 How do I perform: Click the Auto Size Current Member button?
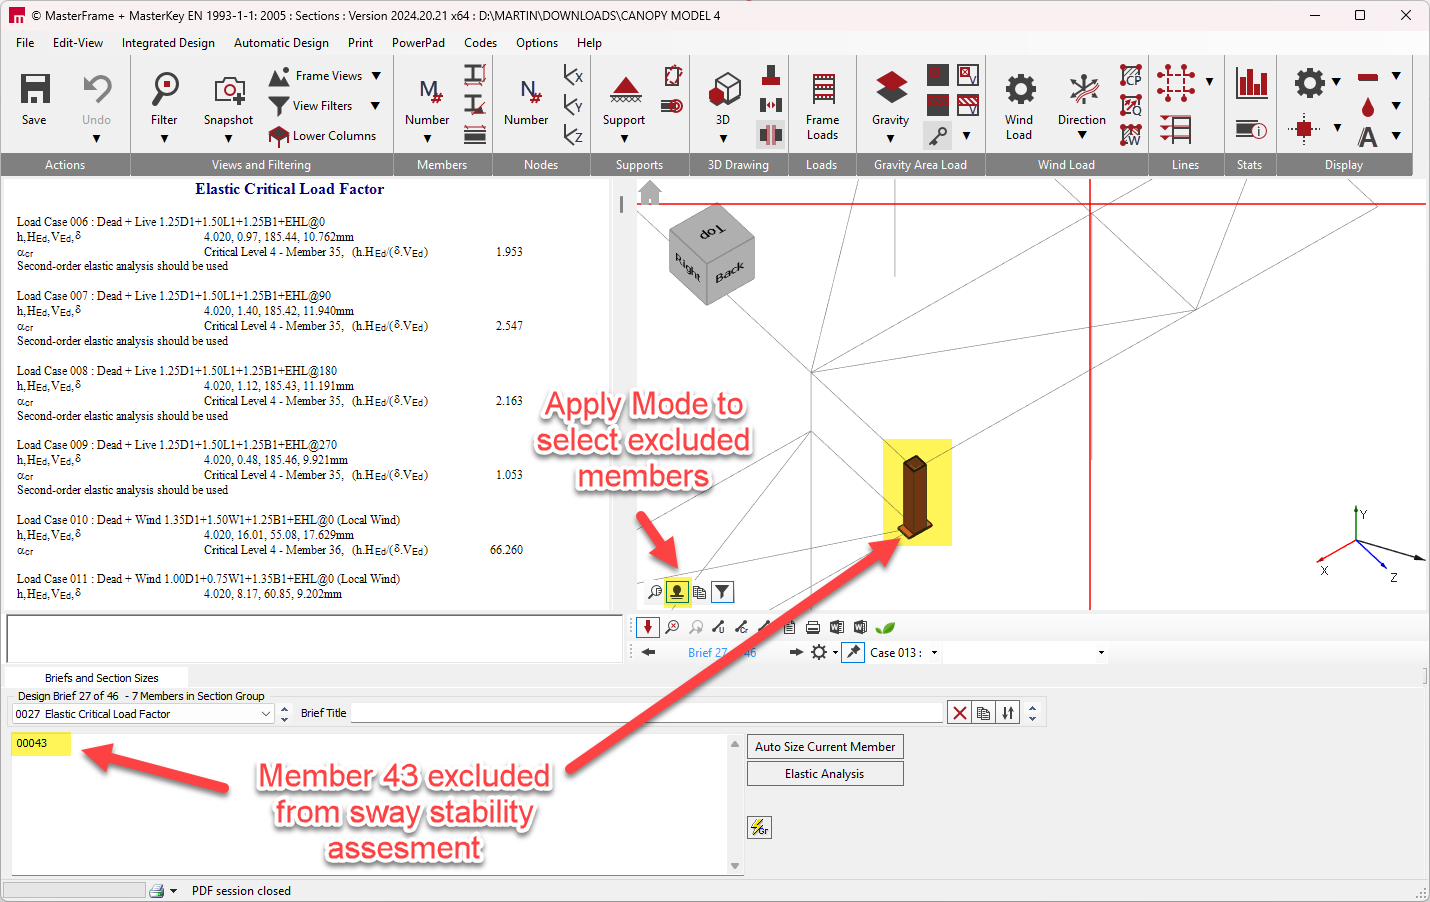point(825,747)
